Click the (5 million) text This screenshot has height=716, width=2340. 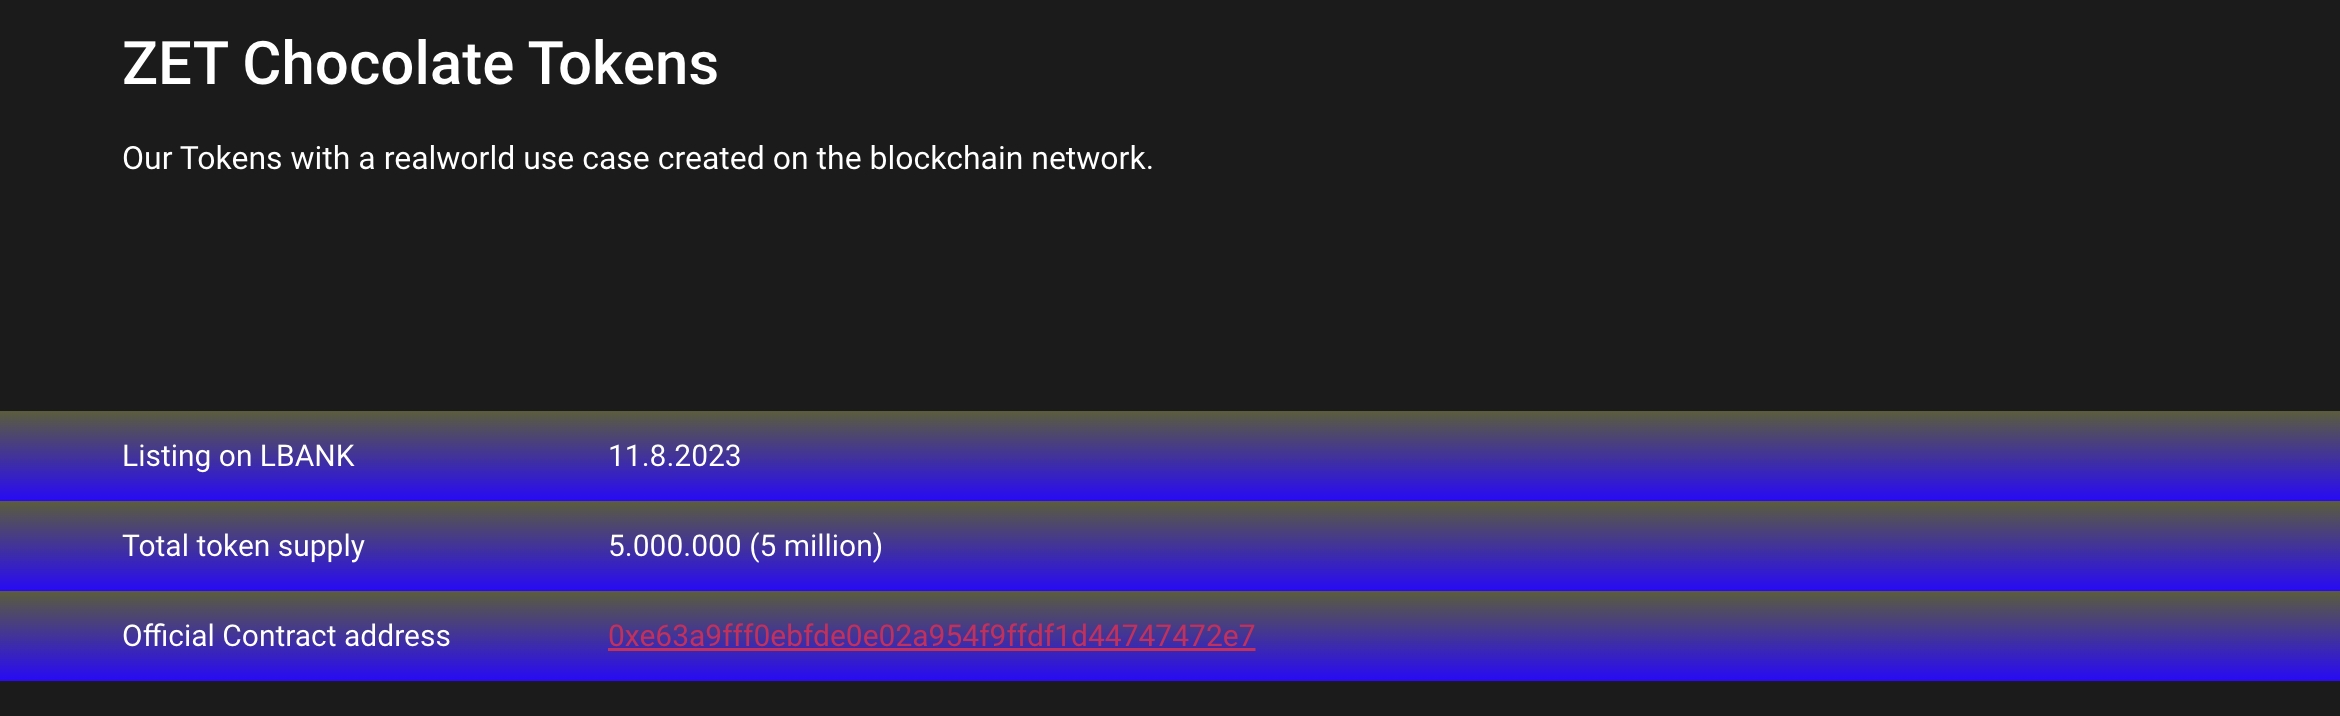click(x=816, y=546)
